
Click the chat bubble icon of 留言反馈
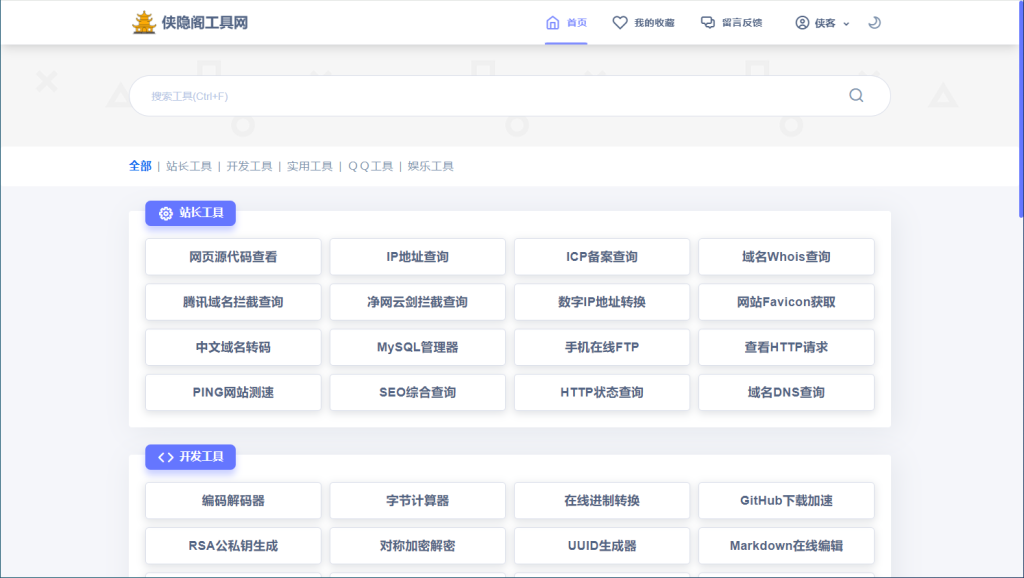[x=706, y=22]
